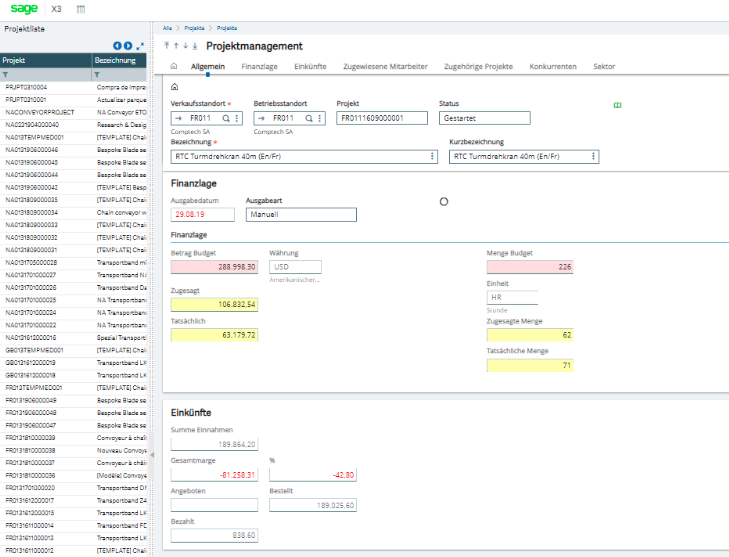
Task: Open Kurzbezeichnung field actions menu
Action: click(593, 156)
